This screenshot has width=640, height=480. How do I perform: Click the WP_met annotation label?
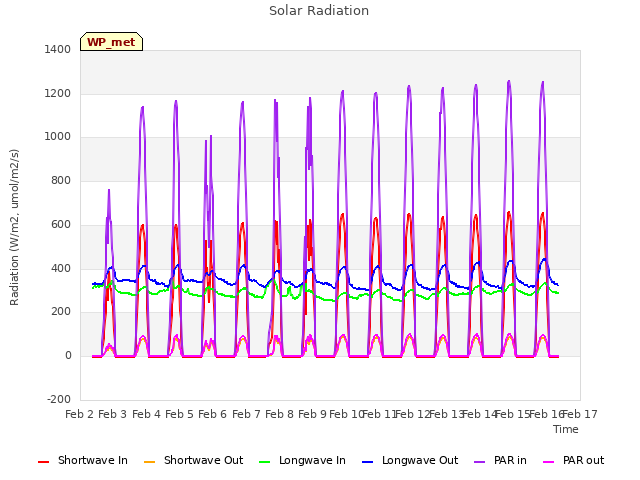pyautogui.click(x=111, y=42)
